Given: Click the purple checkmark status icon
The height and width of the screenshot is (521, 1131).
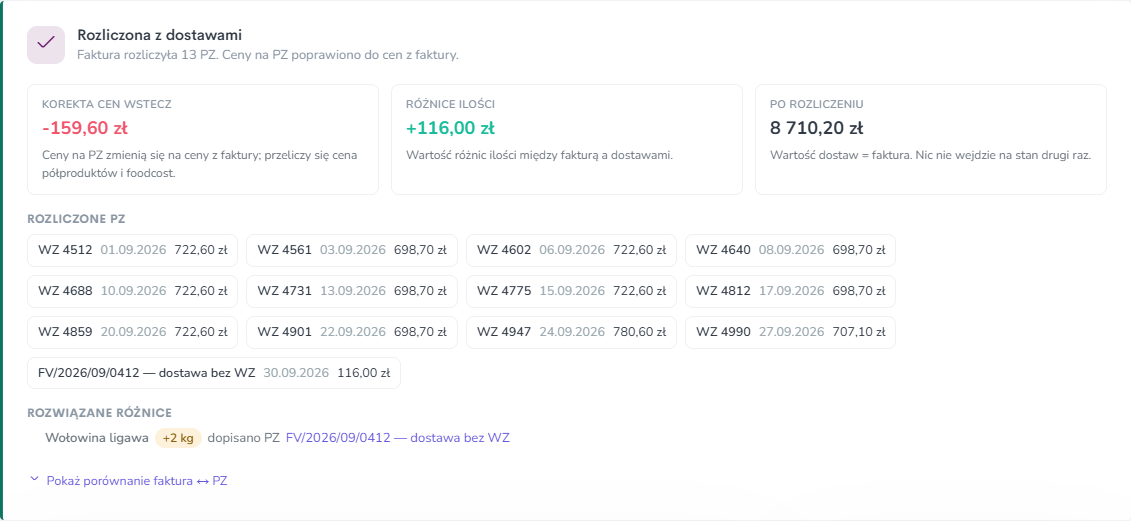Looking at the screenshot, I should 46,45.
